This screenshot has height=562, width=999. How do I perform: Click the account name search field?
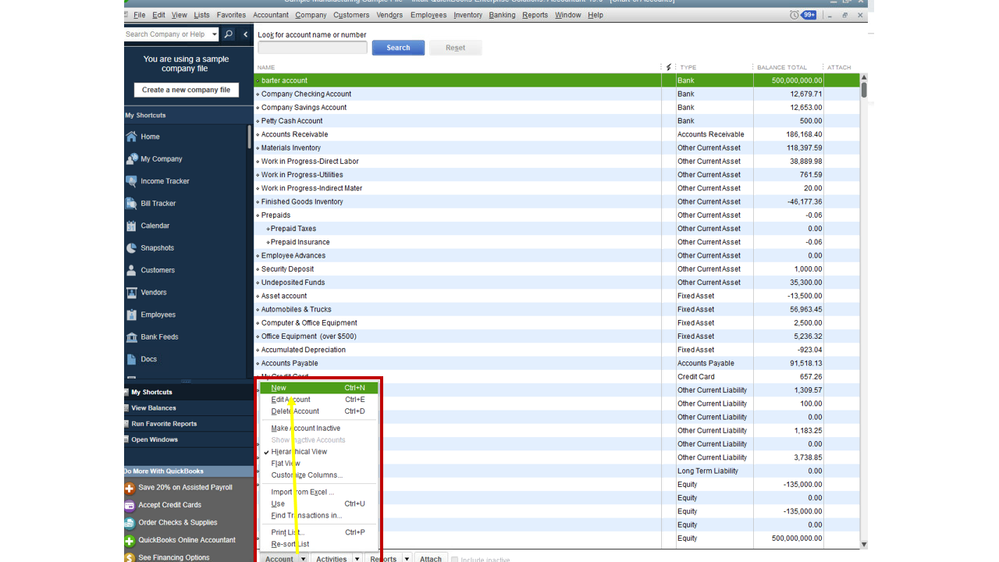tap(312, 48)
